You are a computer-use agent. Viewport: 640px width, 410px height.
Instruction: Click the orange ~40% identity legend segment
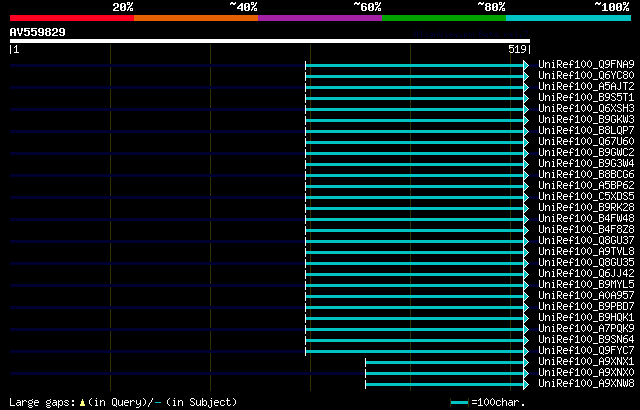(196, 18)
